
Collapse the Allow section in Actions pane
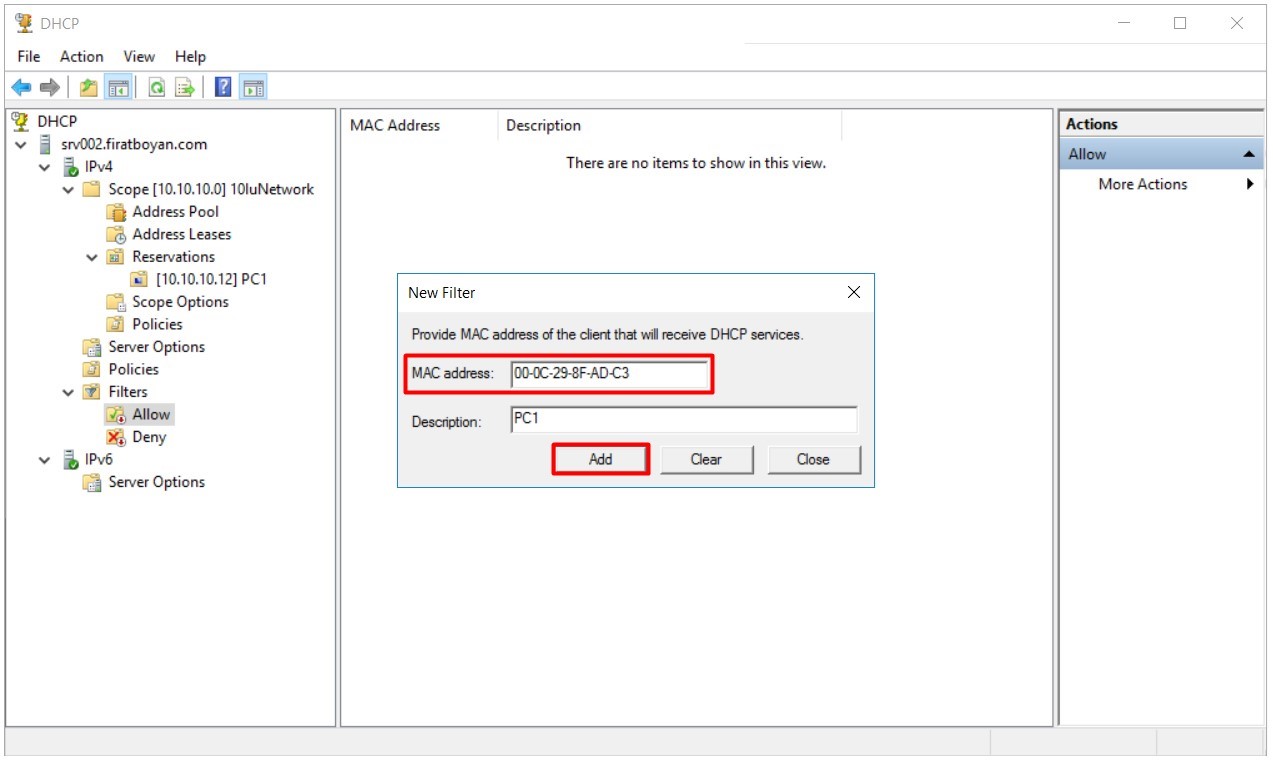click(1249, 154)
